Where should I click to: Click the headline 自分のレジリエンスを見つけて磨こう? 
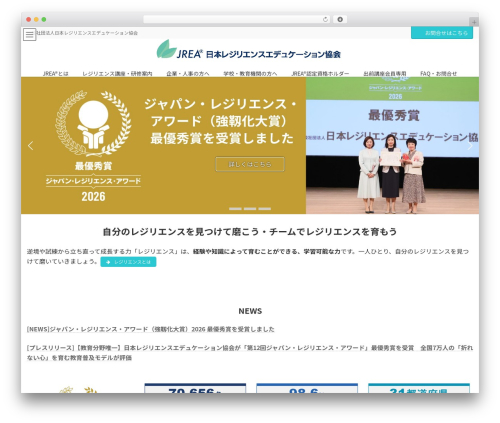pyautogui.click(x=250, y=232)
